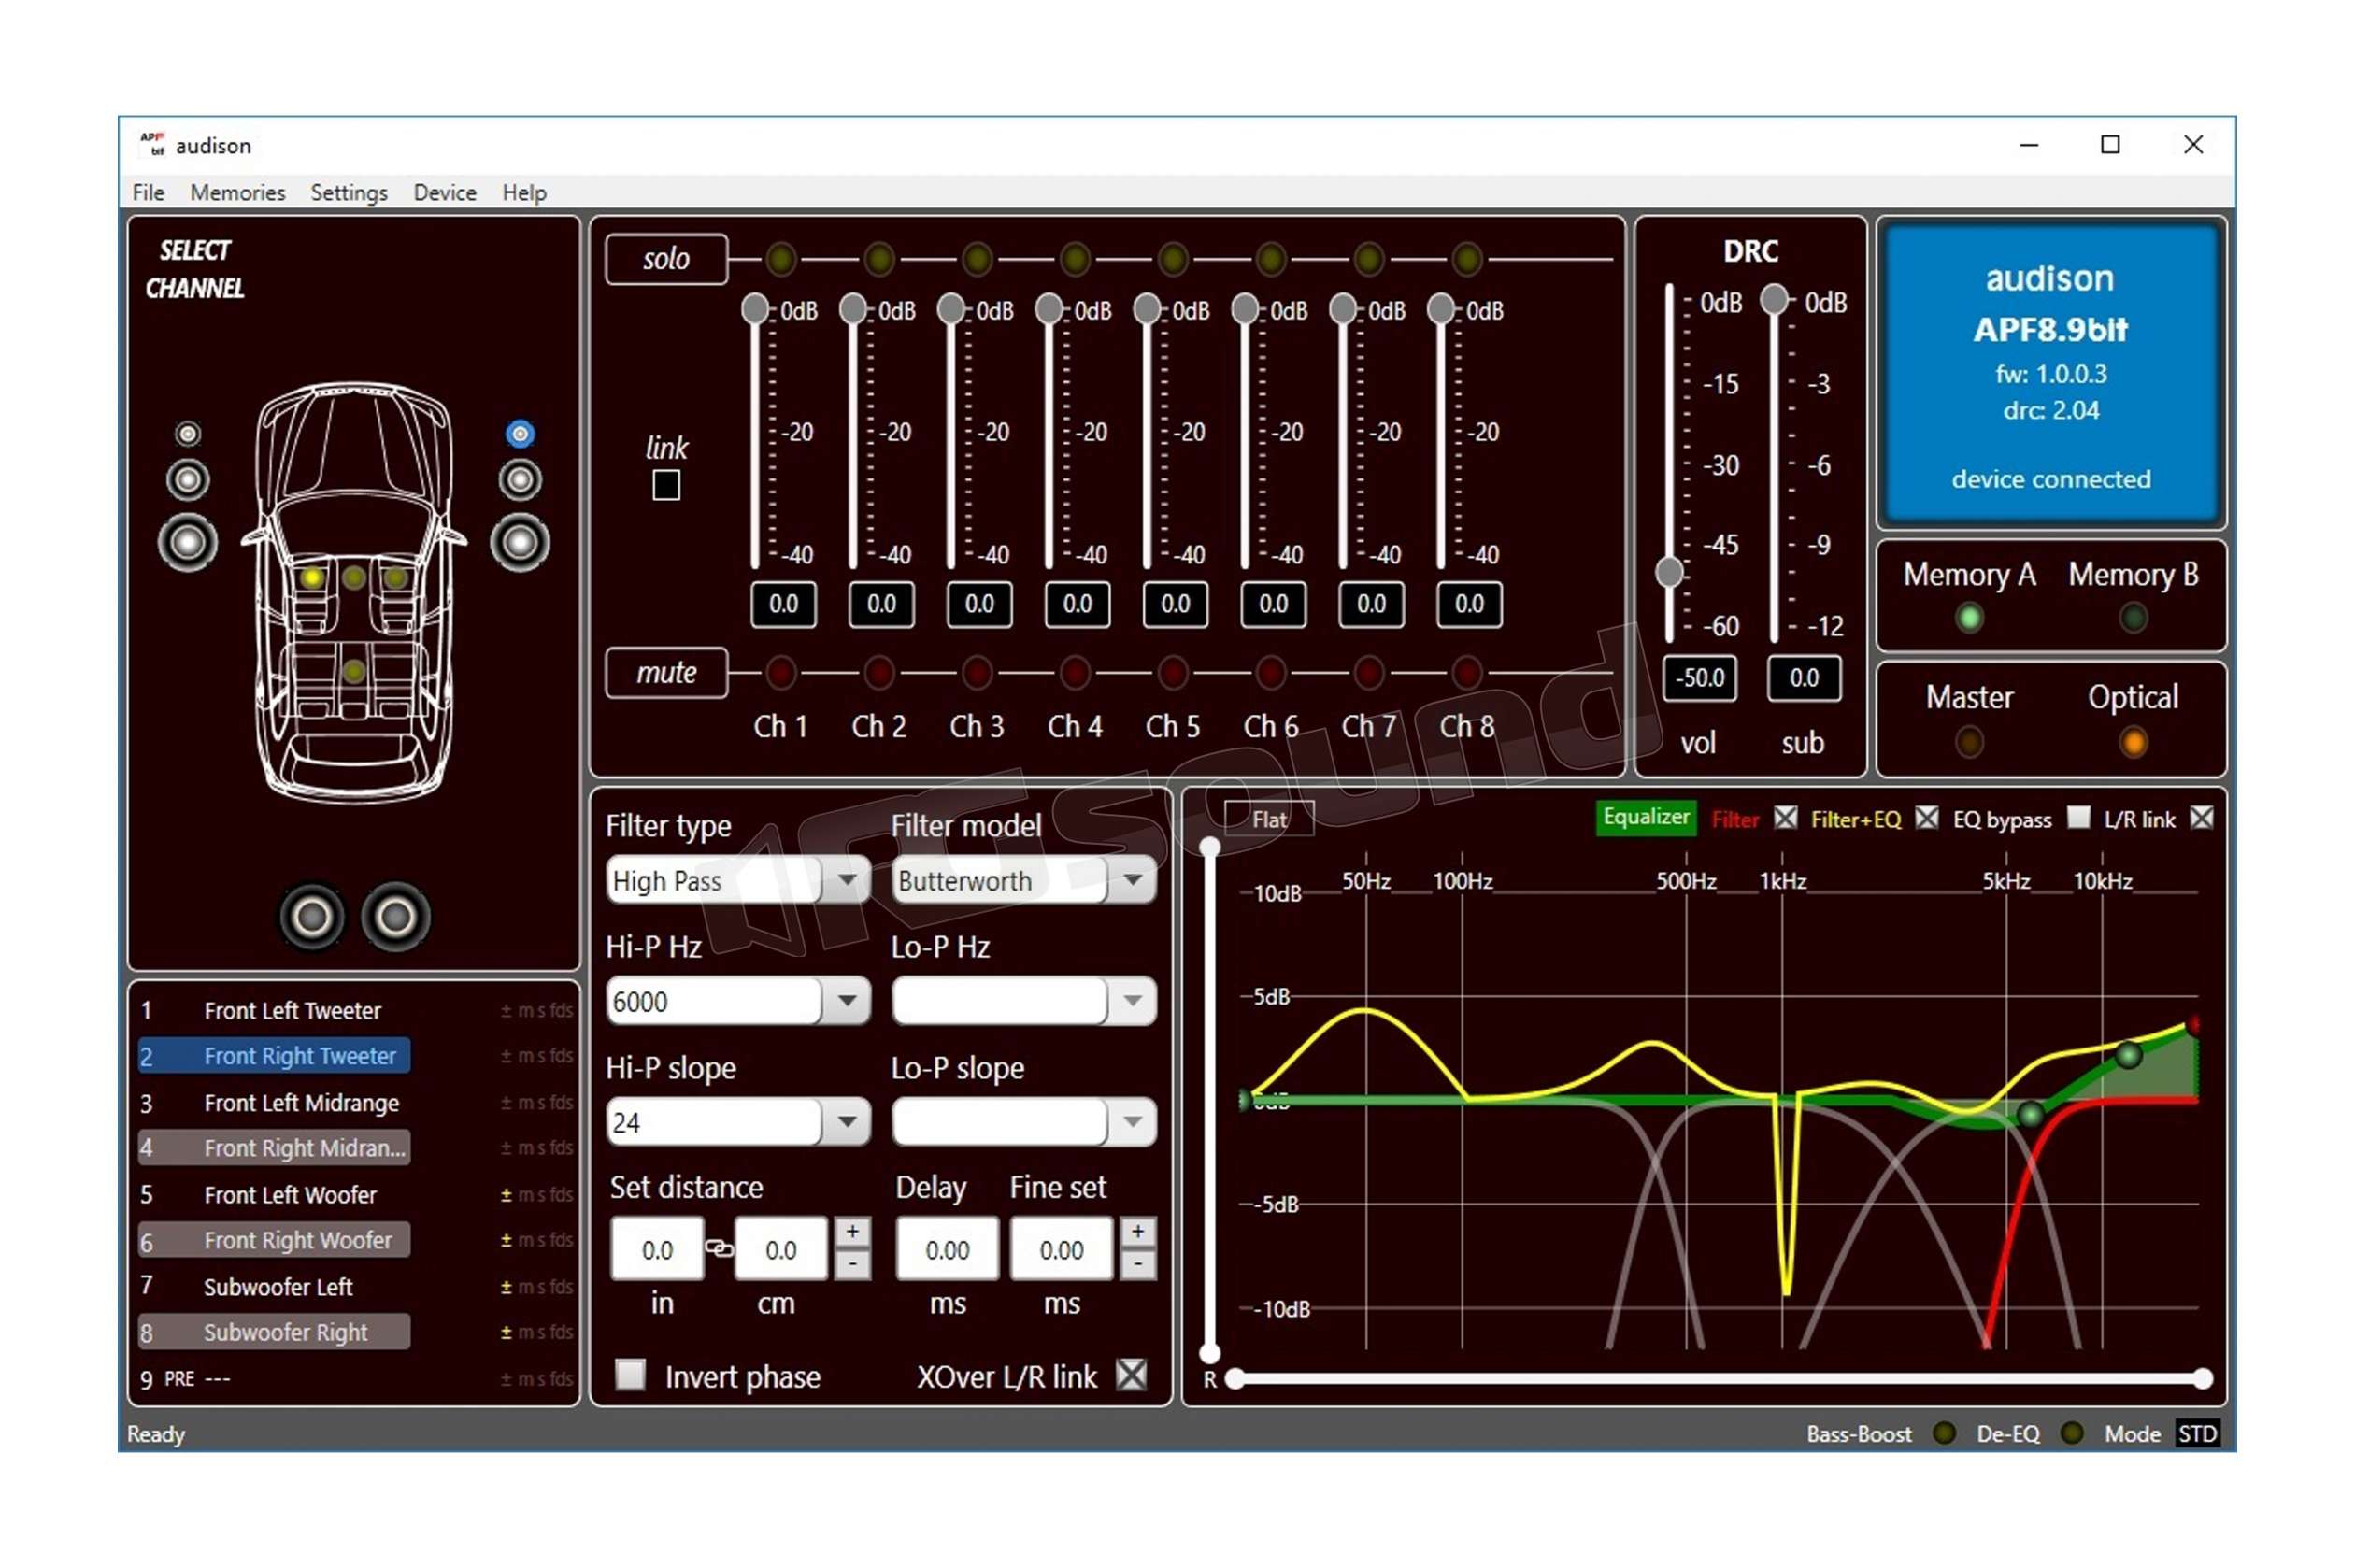Click the Ch 3 level slider knob
The image size is (2355, 1568).
click(x=951, y=308)
